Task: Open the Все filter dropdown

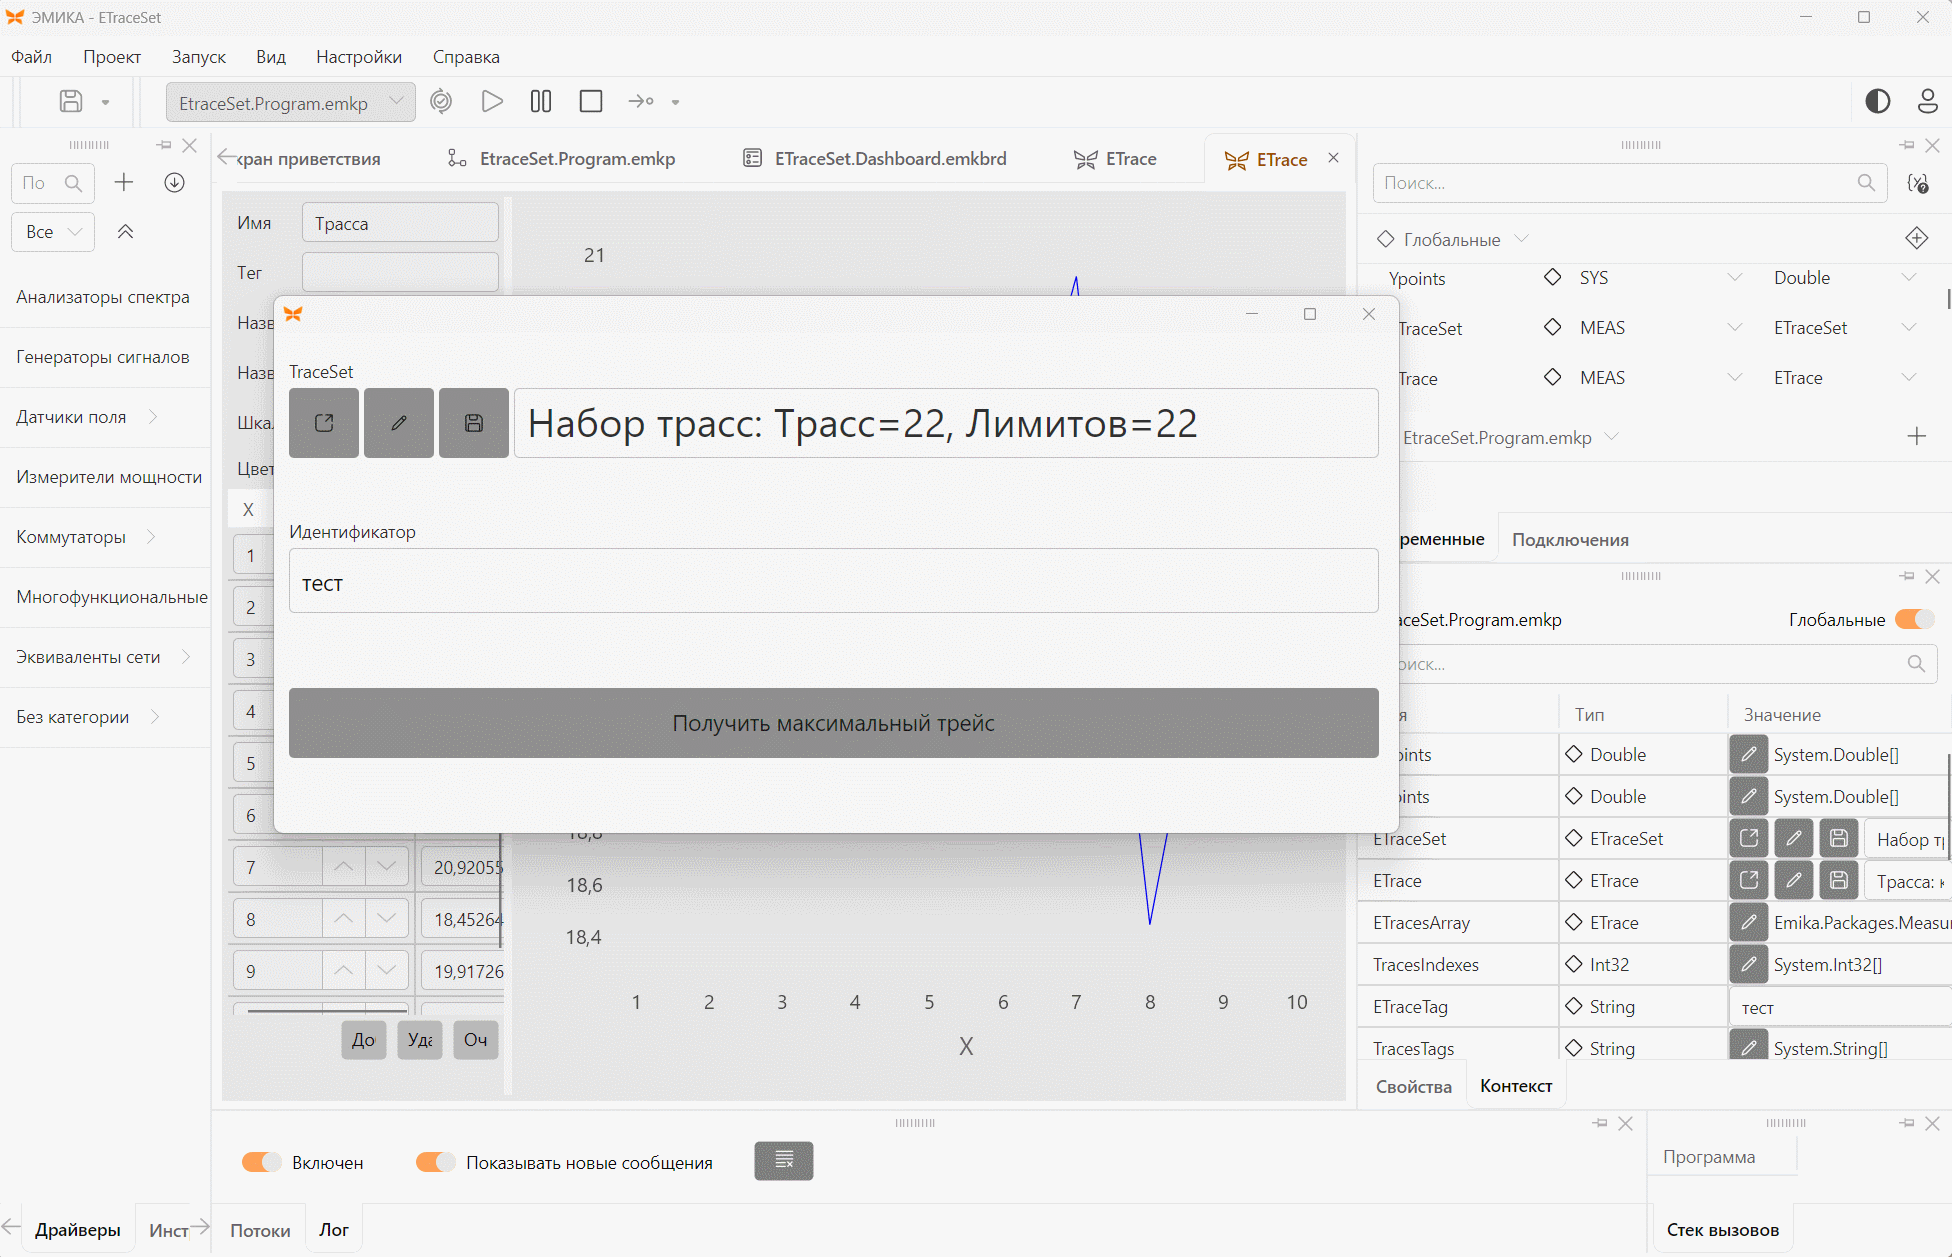Action: 53,232
